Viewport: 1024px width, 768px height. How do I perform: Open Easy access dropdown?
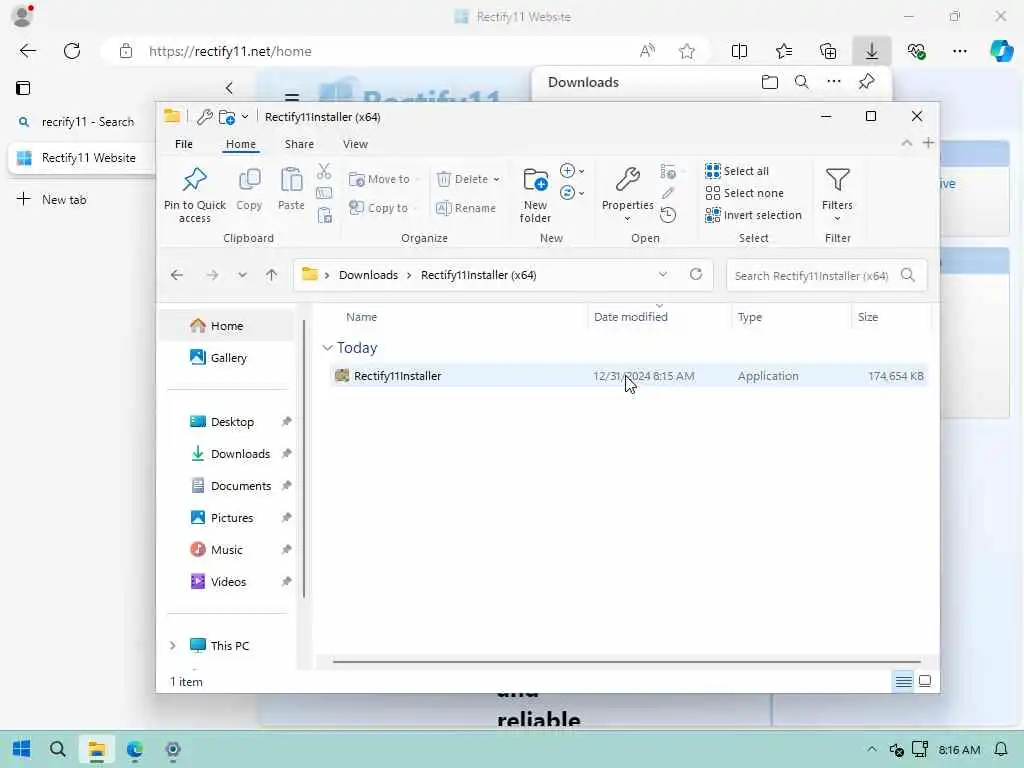click(x=572, y=193)
